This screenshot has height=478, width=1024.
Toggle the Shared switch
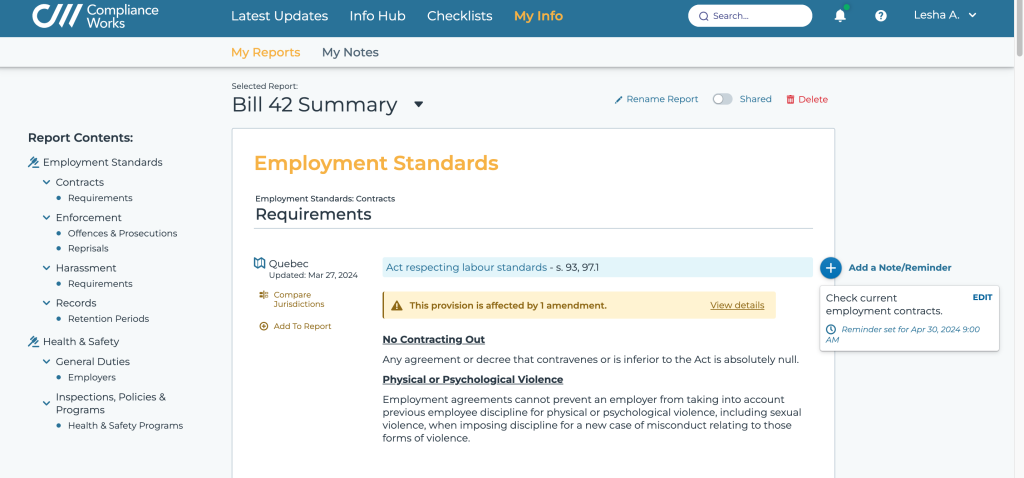(x=722, y=99)
